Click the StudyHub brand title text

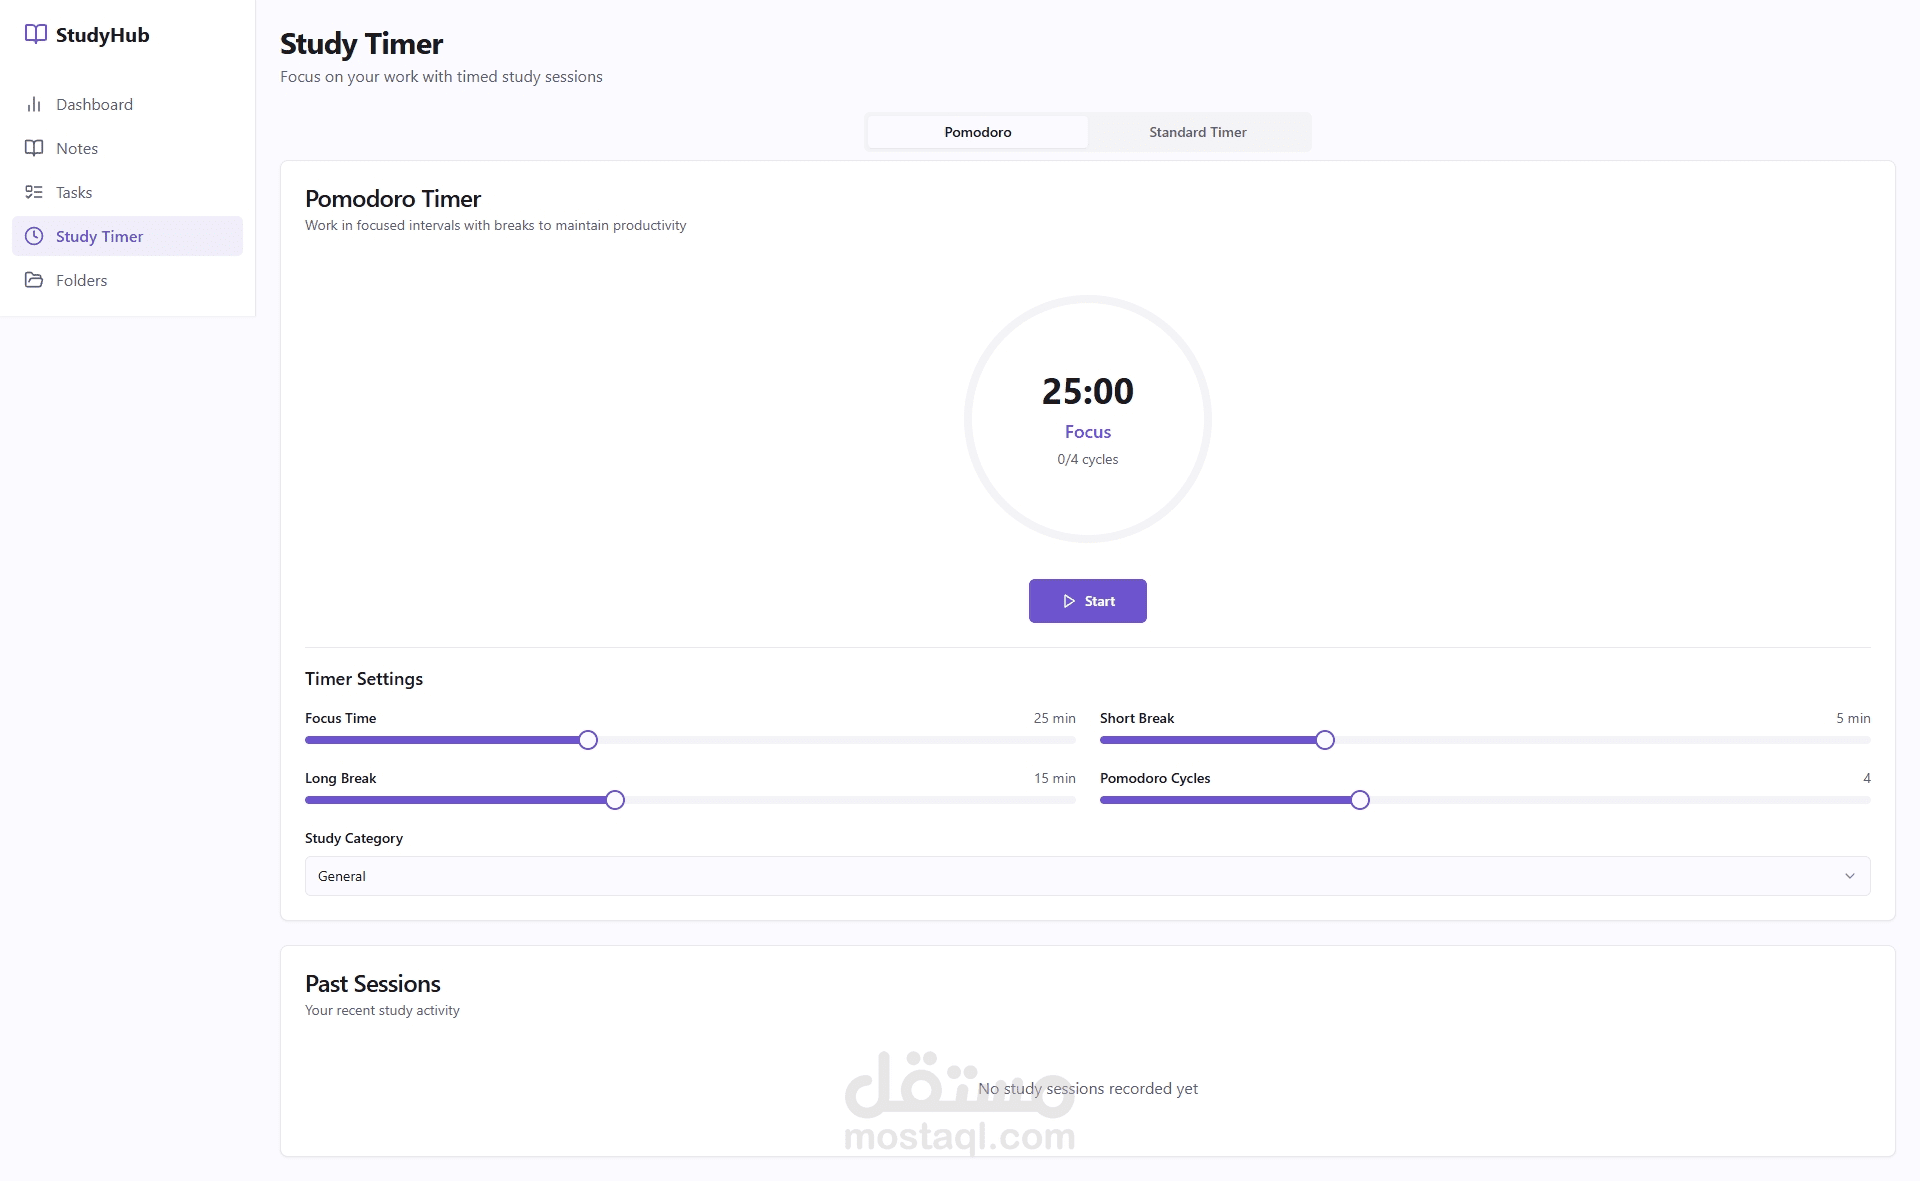coord(102,35)
